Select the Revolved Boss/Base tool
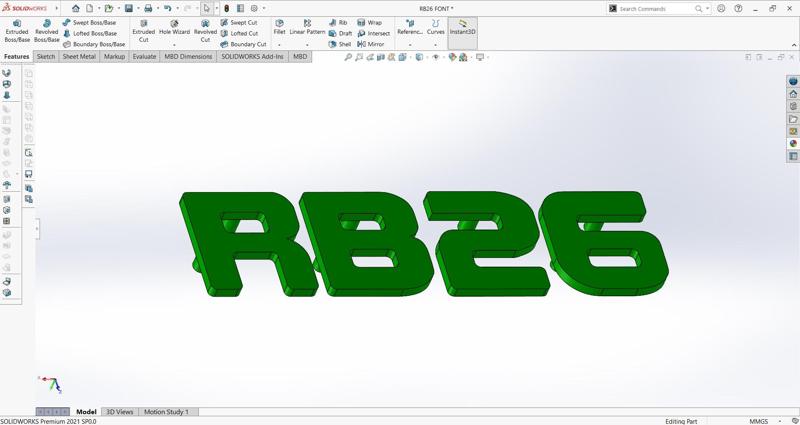 coord(47,31)
